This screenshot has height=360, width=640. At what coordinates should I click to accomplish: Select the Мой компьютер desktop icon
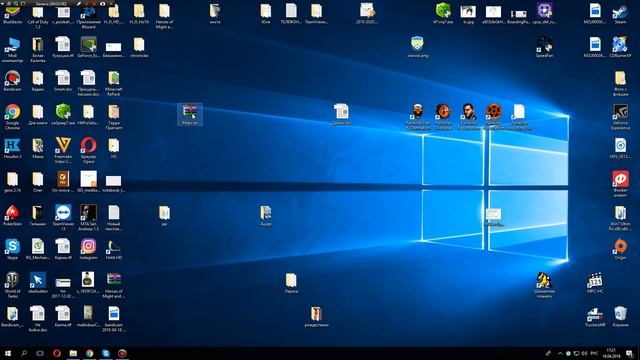point(12,50)
